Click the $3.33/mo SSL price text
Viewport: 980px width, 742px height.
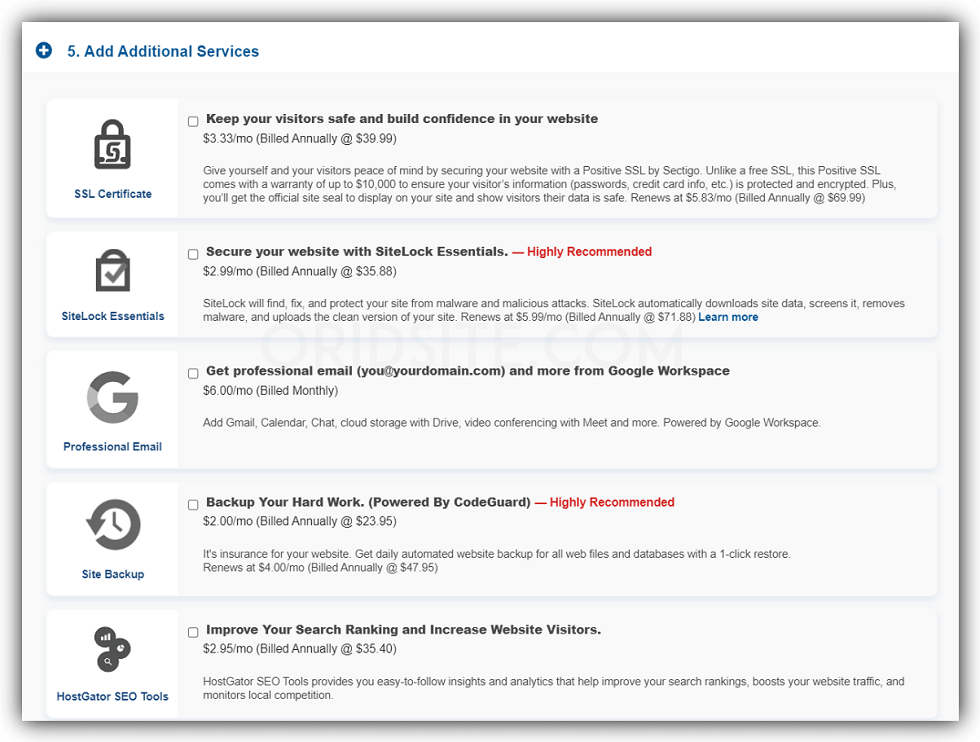(x=299, y=138)
